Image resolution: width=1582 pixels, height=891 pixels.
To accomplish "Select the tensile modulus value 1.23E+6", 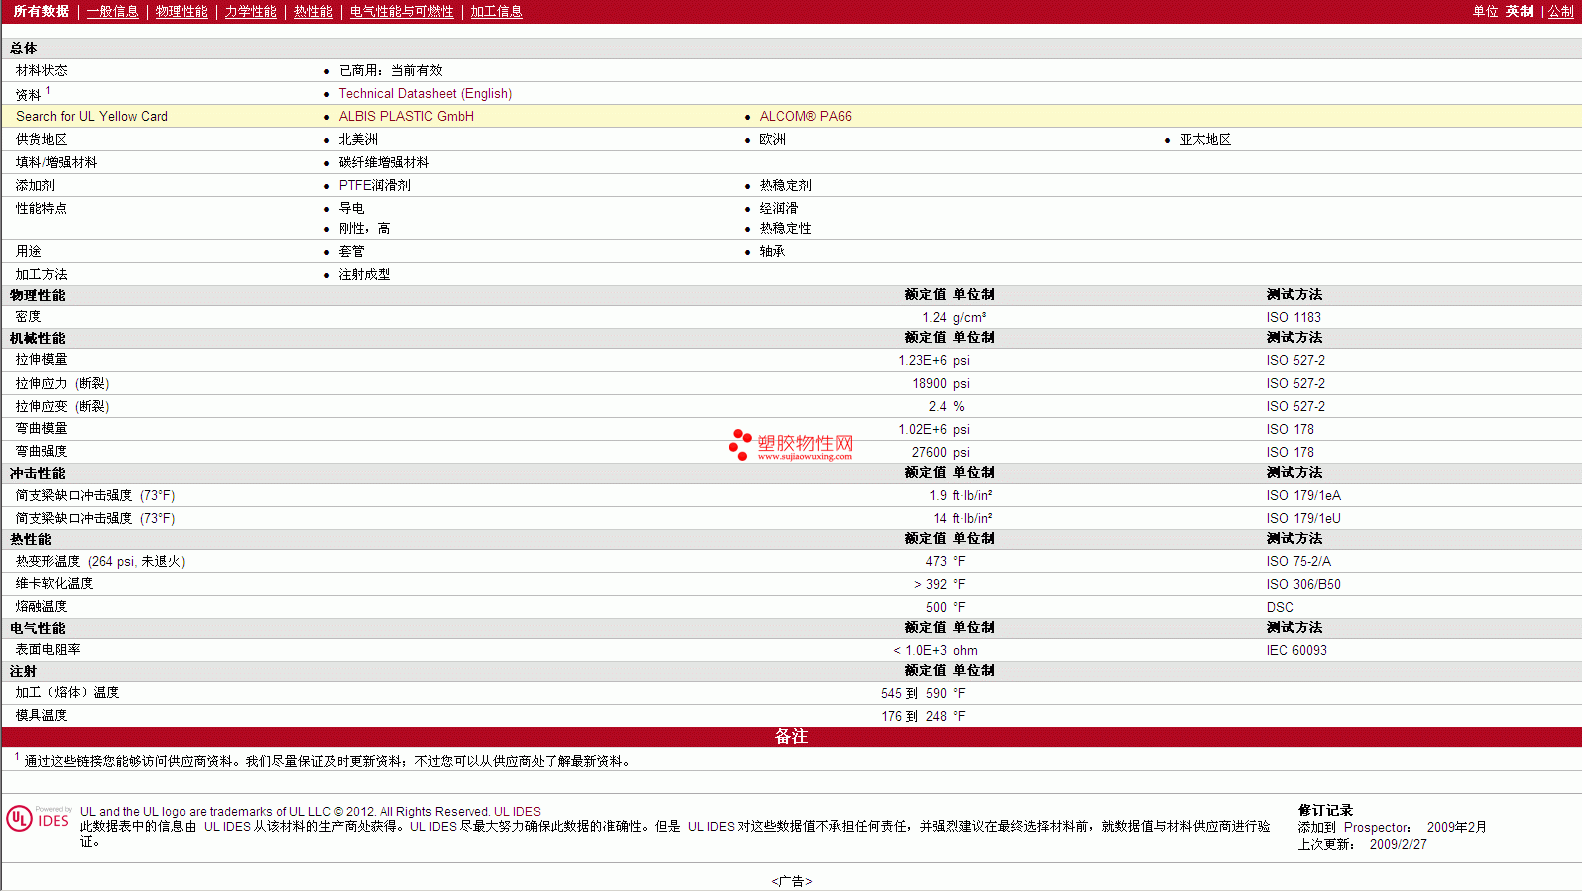I will 922,360.
